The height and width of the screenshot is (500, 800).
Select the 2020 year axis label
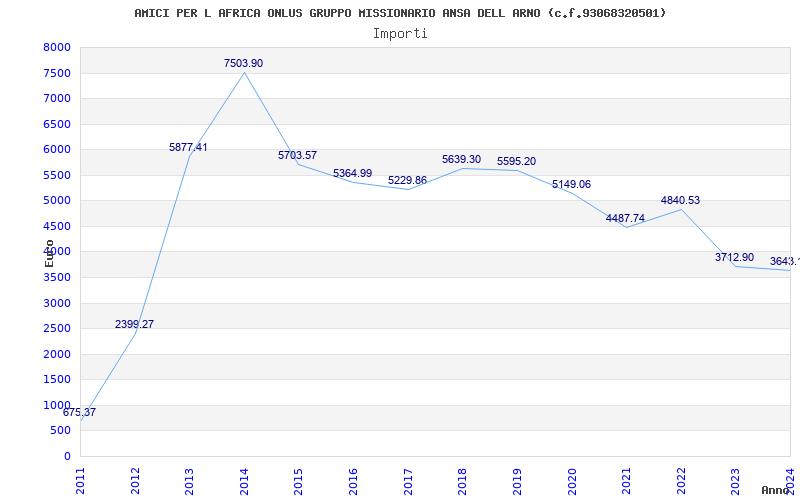[572, 481]
